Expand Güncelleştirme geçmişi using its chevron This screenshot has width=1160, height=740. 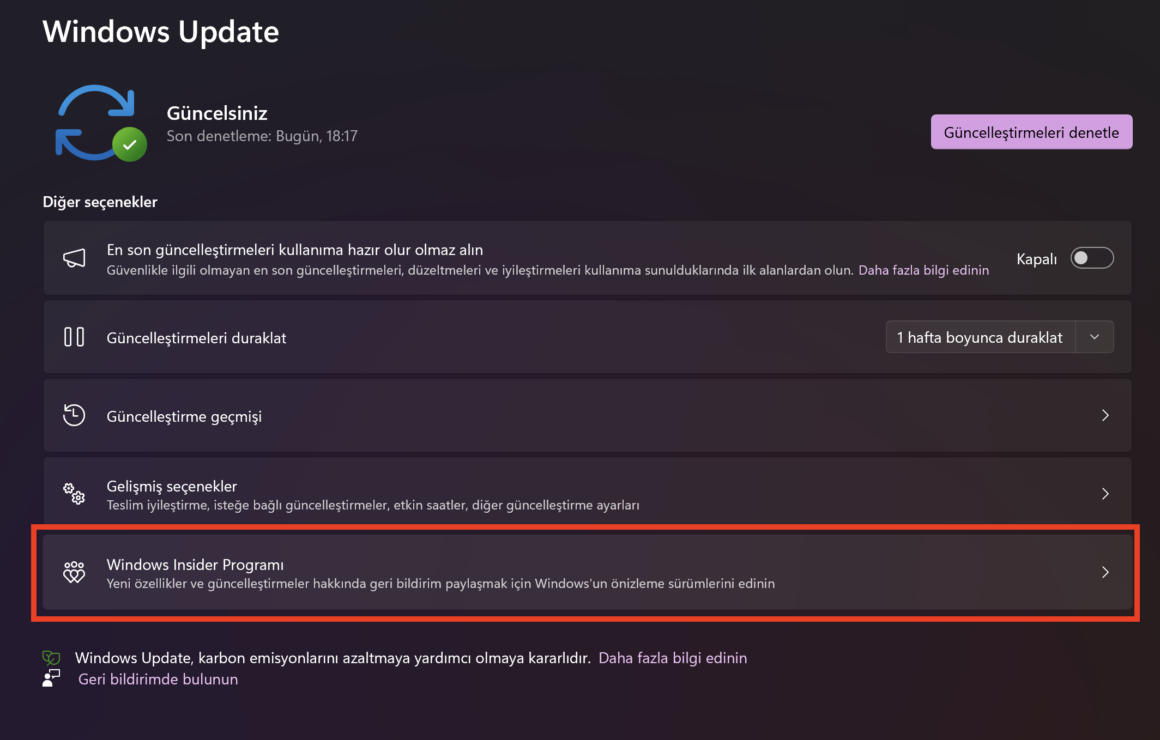click(1105, 416)
